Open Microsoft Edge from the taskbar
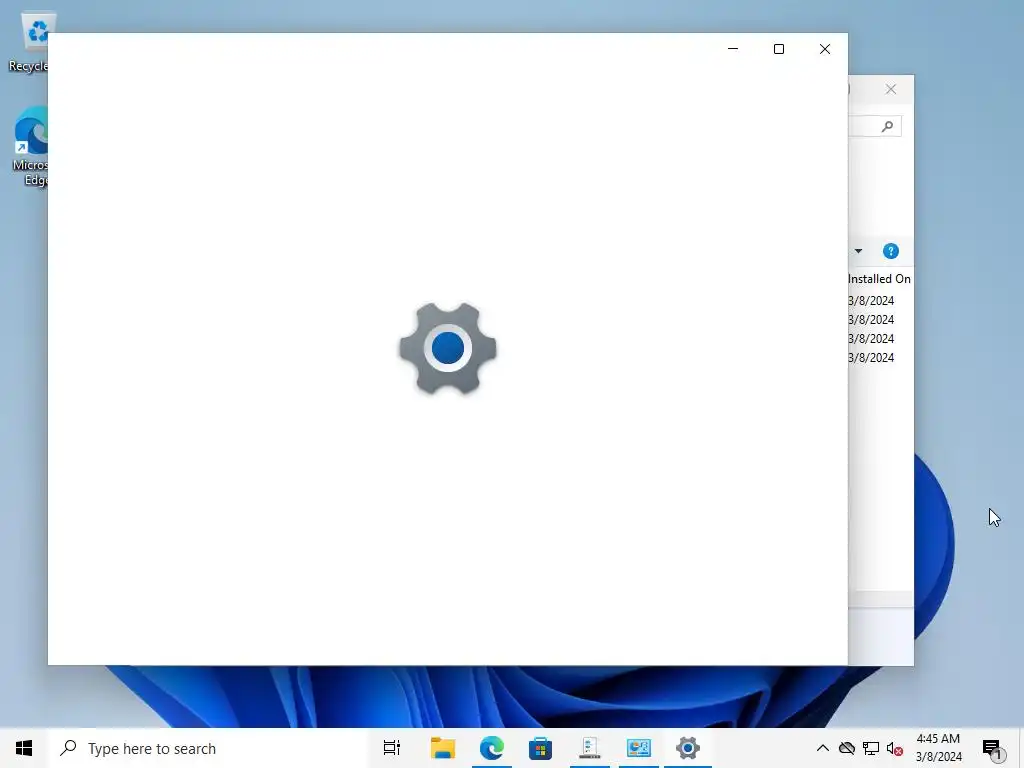1024x768 pixels. tap(492, 748)
